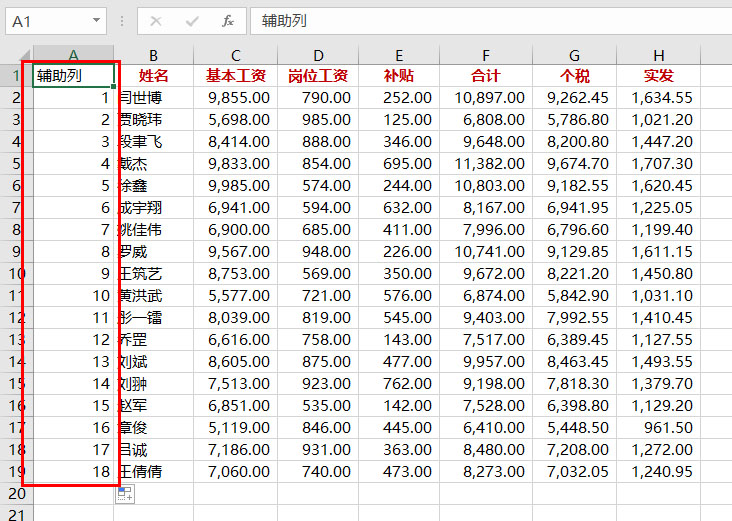
Task: Click net pay value 1,225.05
Action: (659, 207)
